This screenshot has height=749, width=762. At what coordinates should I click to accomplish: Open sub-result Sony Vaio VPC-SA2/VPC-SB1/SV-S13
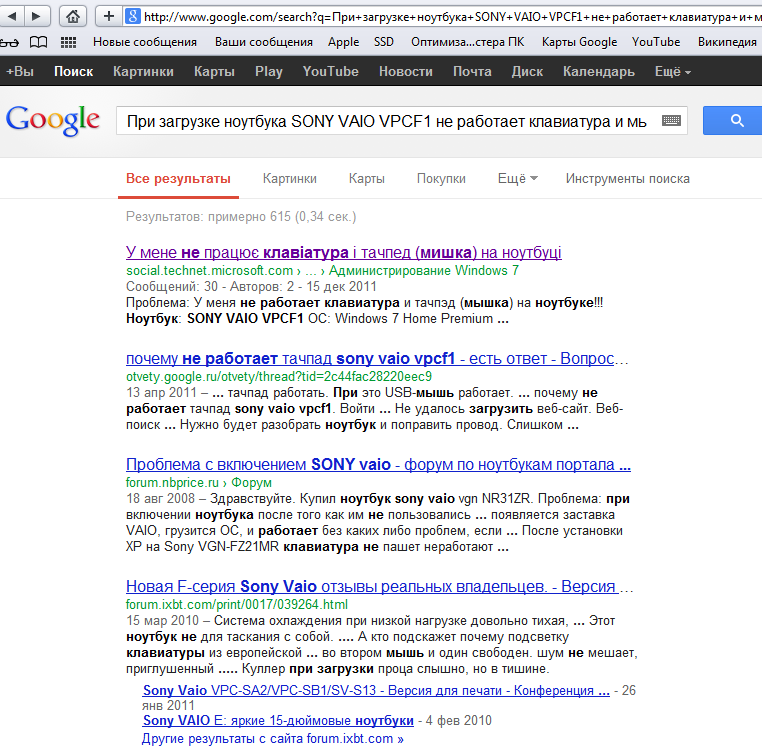pyautogui.click(x=376, y=691)
